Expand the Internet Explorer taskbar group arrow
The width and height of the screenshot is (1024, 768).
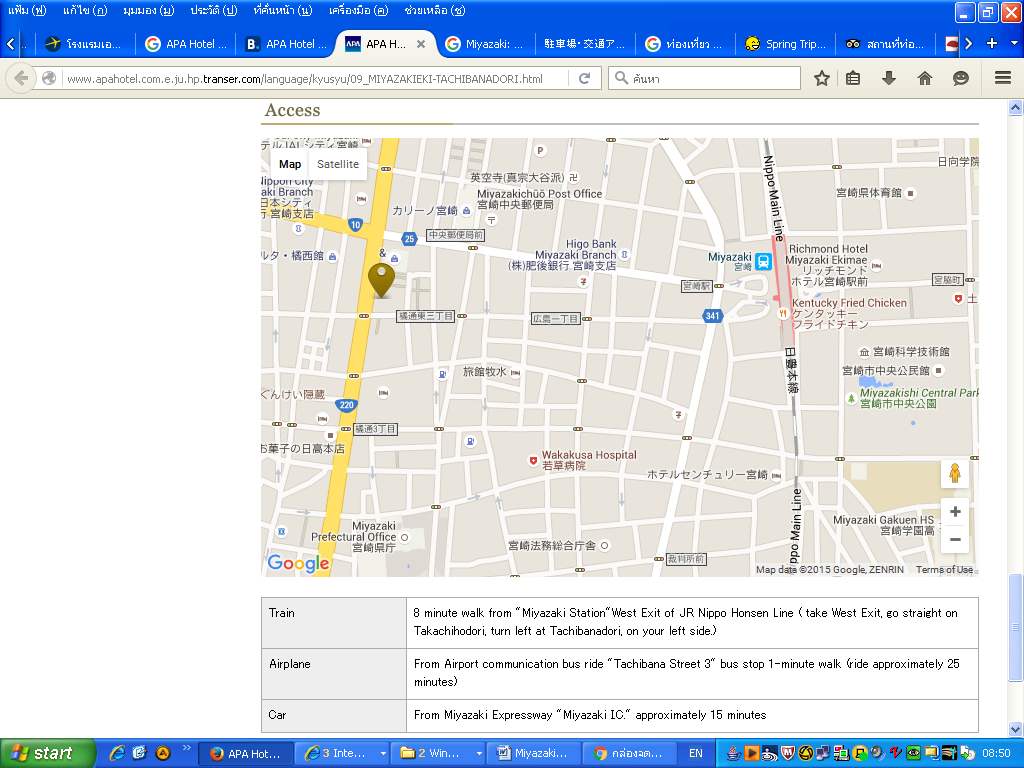point(383,754)
